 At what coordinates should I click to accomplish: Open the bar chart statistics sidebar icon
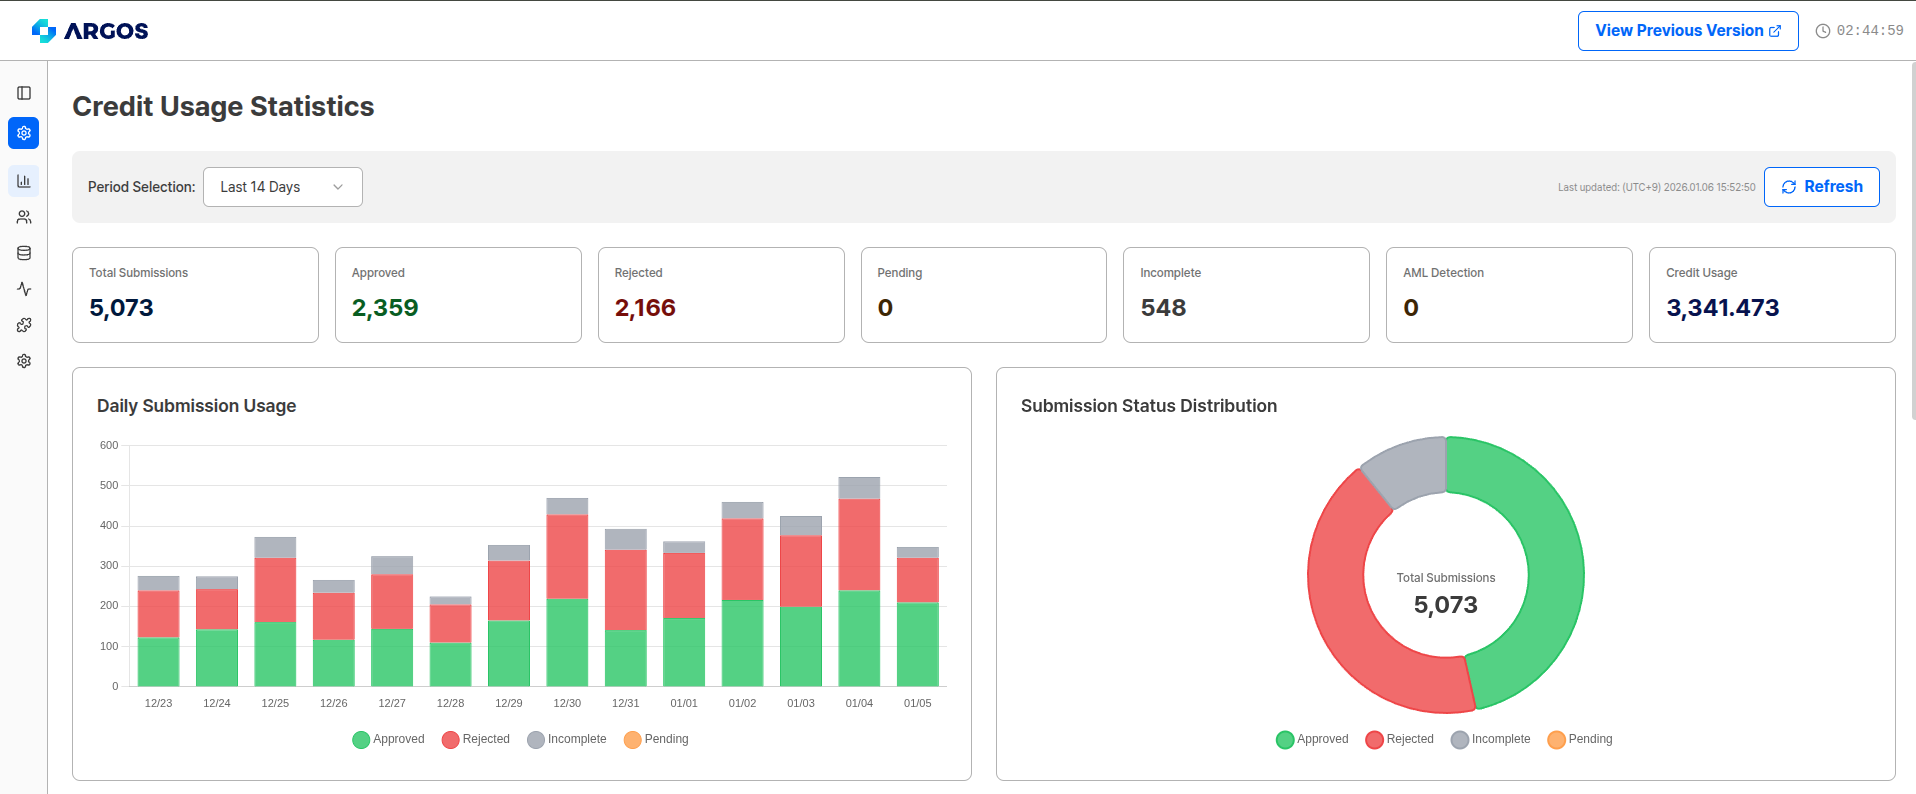coord(24,181)
